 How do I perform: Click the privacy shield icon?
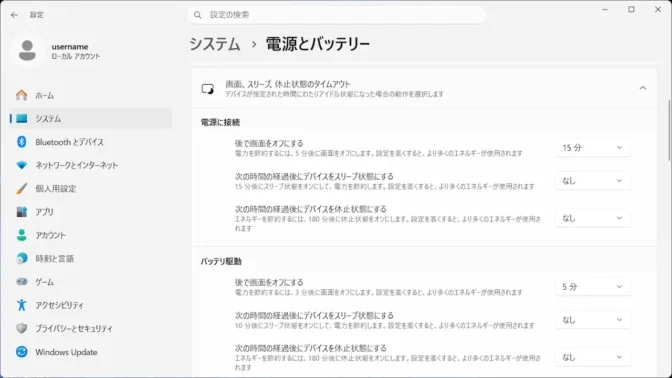click(x=21, y=328)
